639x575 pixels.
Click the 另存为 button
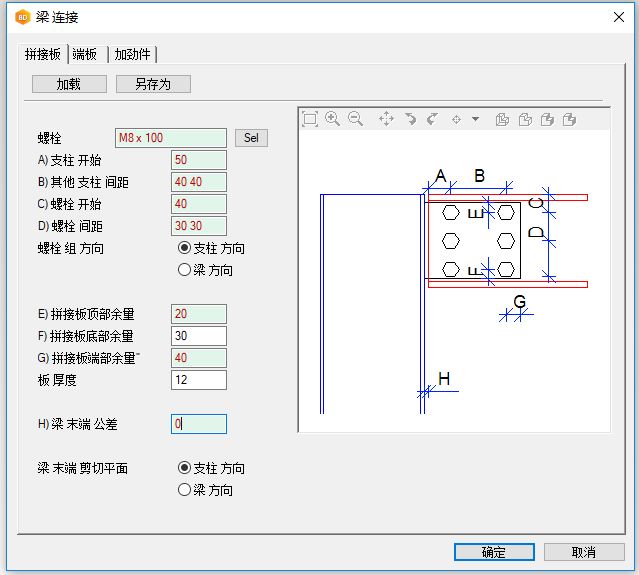point(153,84)
